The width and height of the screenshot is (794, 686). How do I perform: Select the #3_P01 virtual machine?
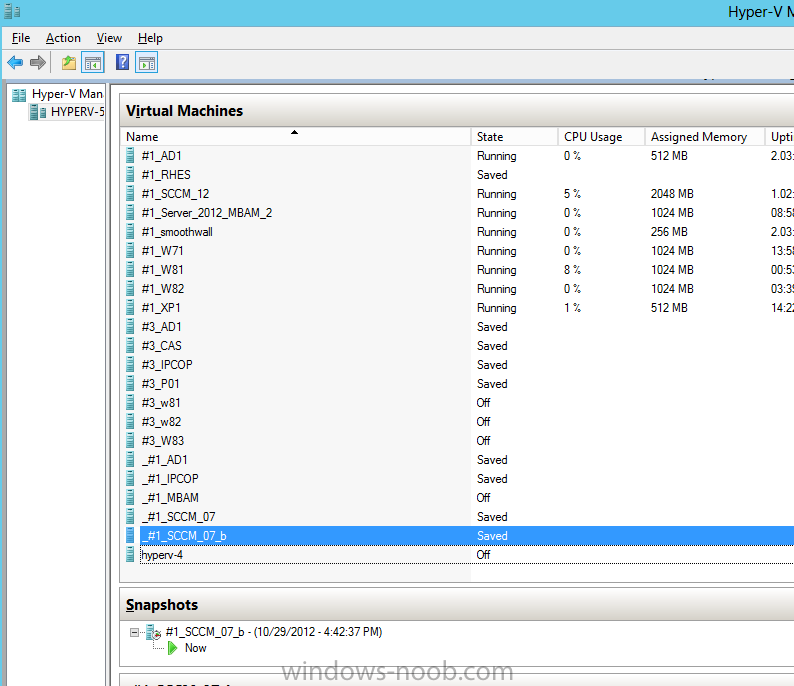point(161,383)
